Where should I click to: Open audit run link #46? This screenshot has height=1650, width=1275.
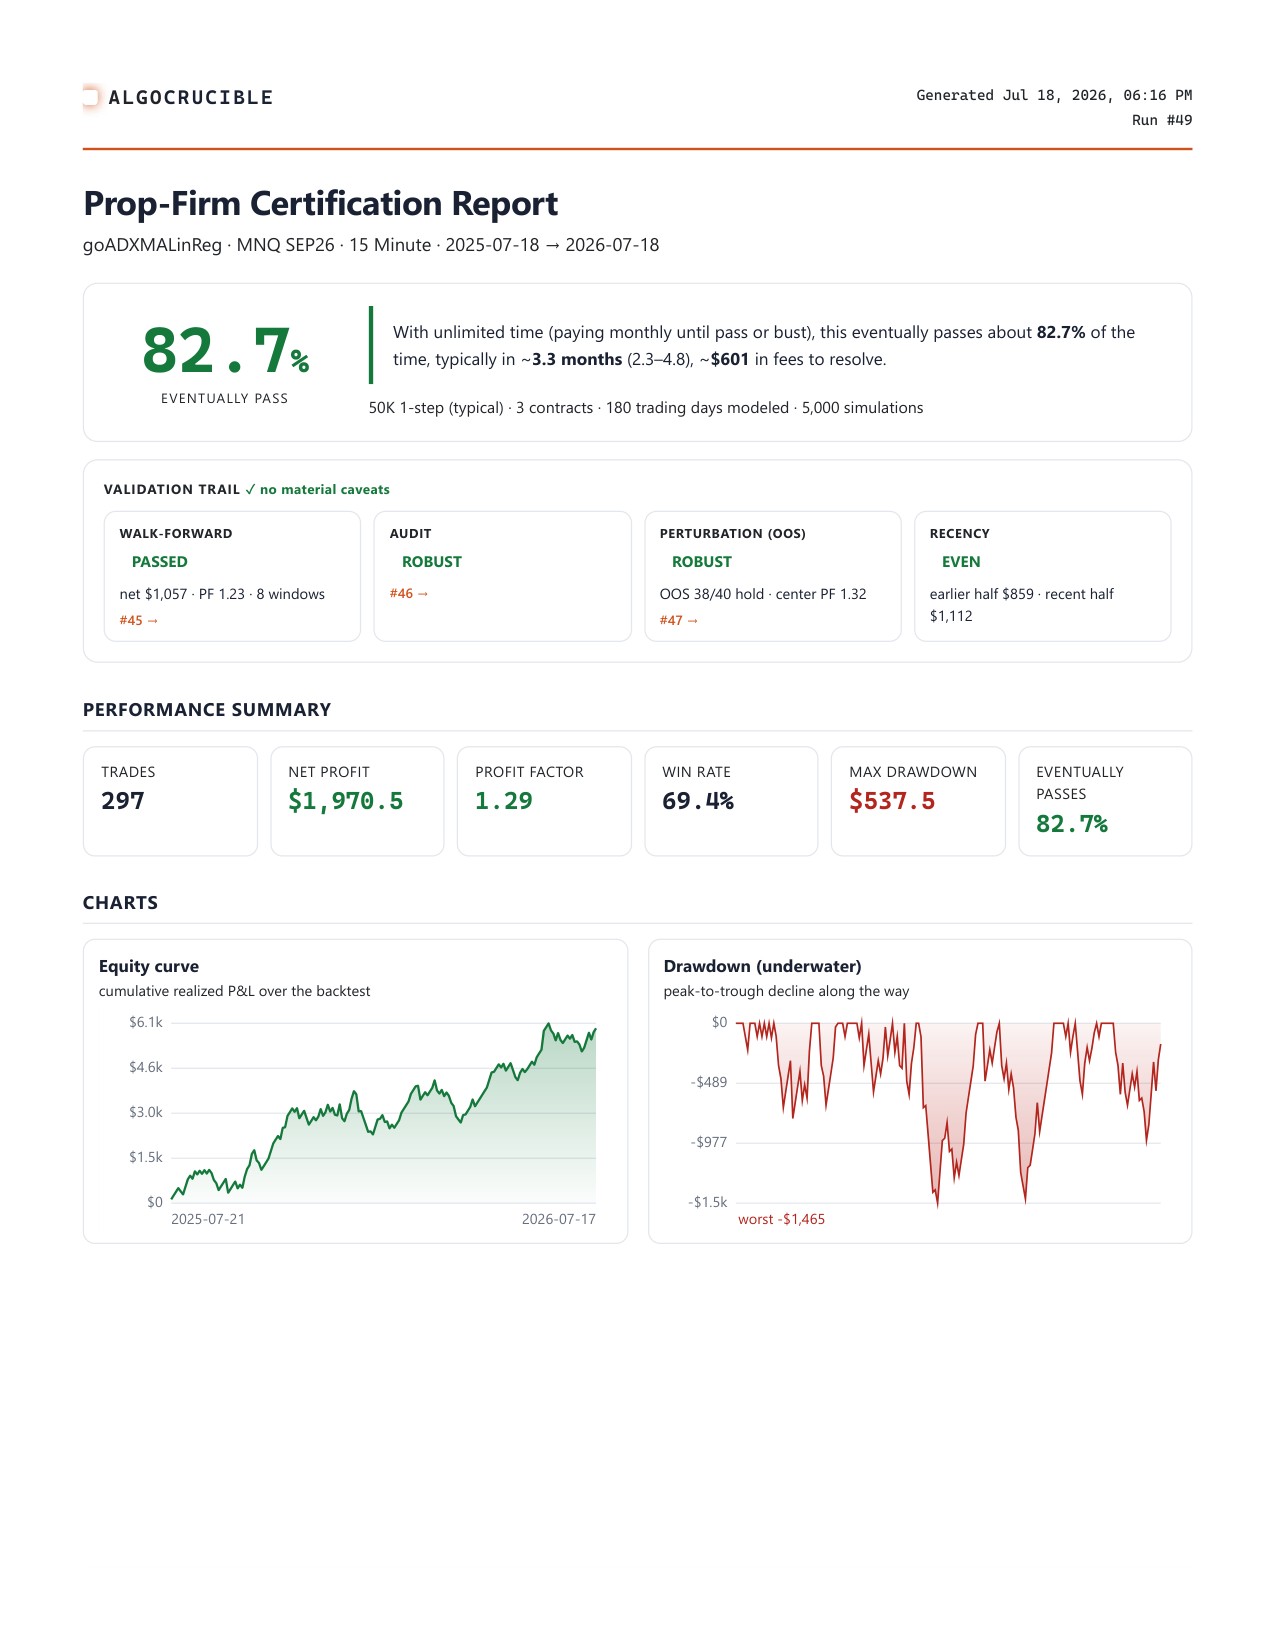coord(409,593)
